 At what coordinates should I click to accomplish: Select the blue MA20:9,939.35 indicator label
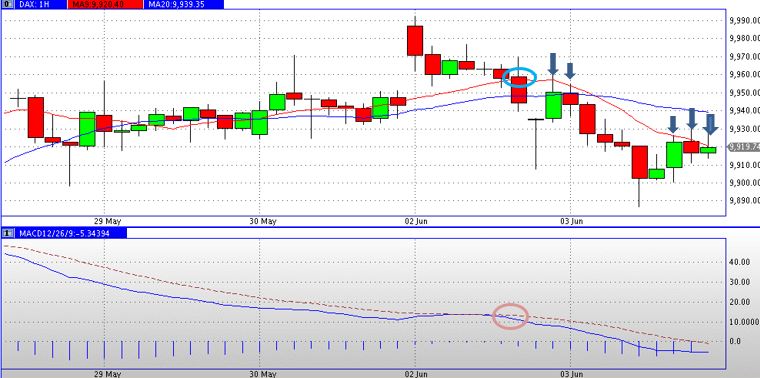[184, 4]
